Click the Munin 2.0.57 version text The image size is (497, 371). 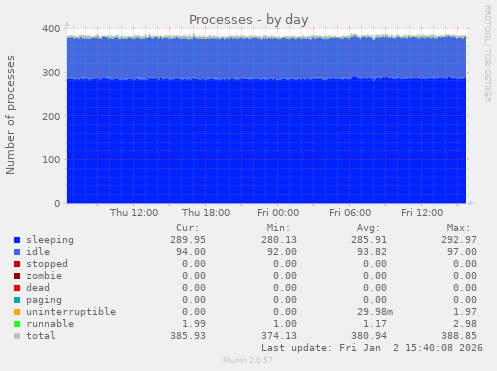tap(248, 360)
